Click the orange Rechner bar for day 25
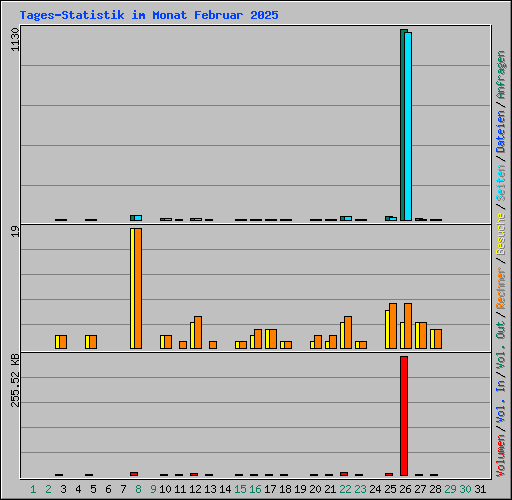This screenshot has height=500, width=512. [x=393, y=326]
